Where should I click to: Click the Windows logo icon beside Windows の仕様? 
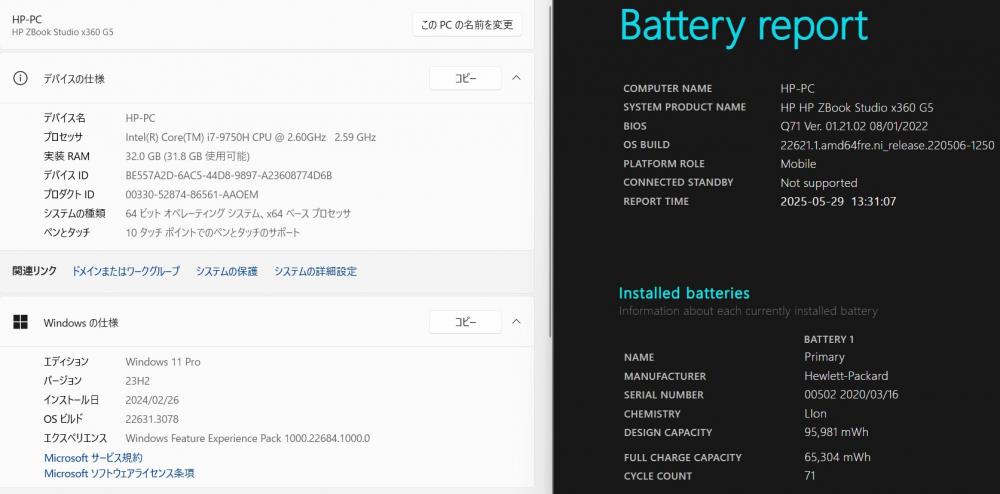20,322
